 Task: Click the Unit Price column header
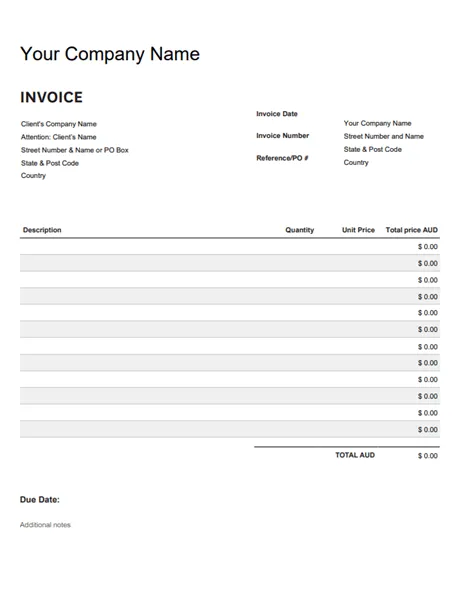tap(358, 230)
